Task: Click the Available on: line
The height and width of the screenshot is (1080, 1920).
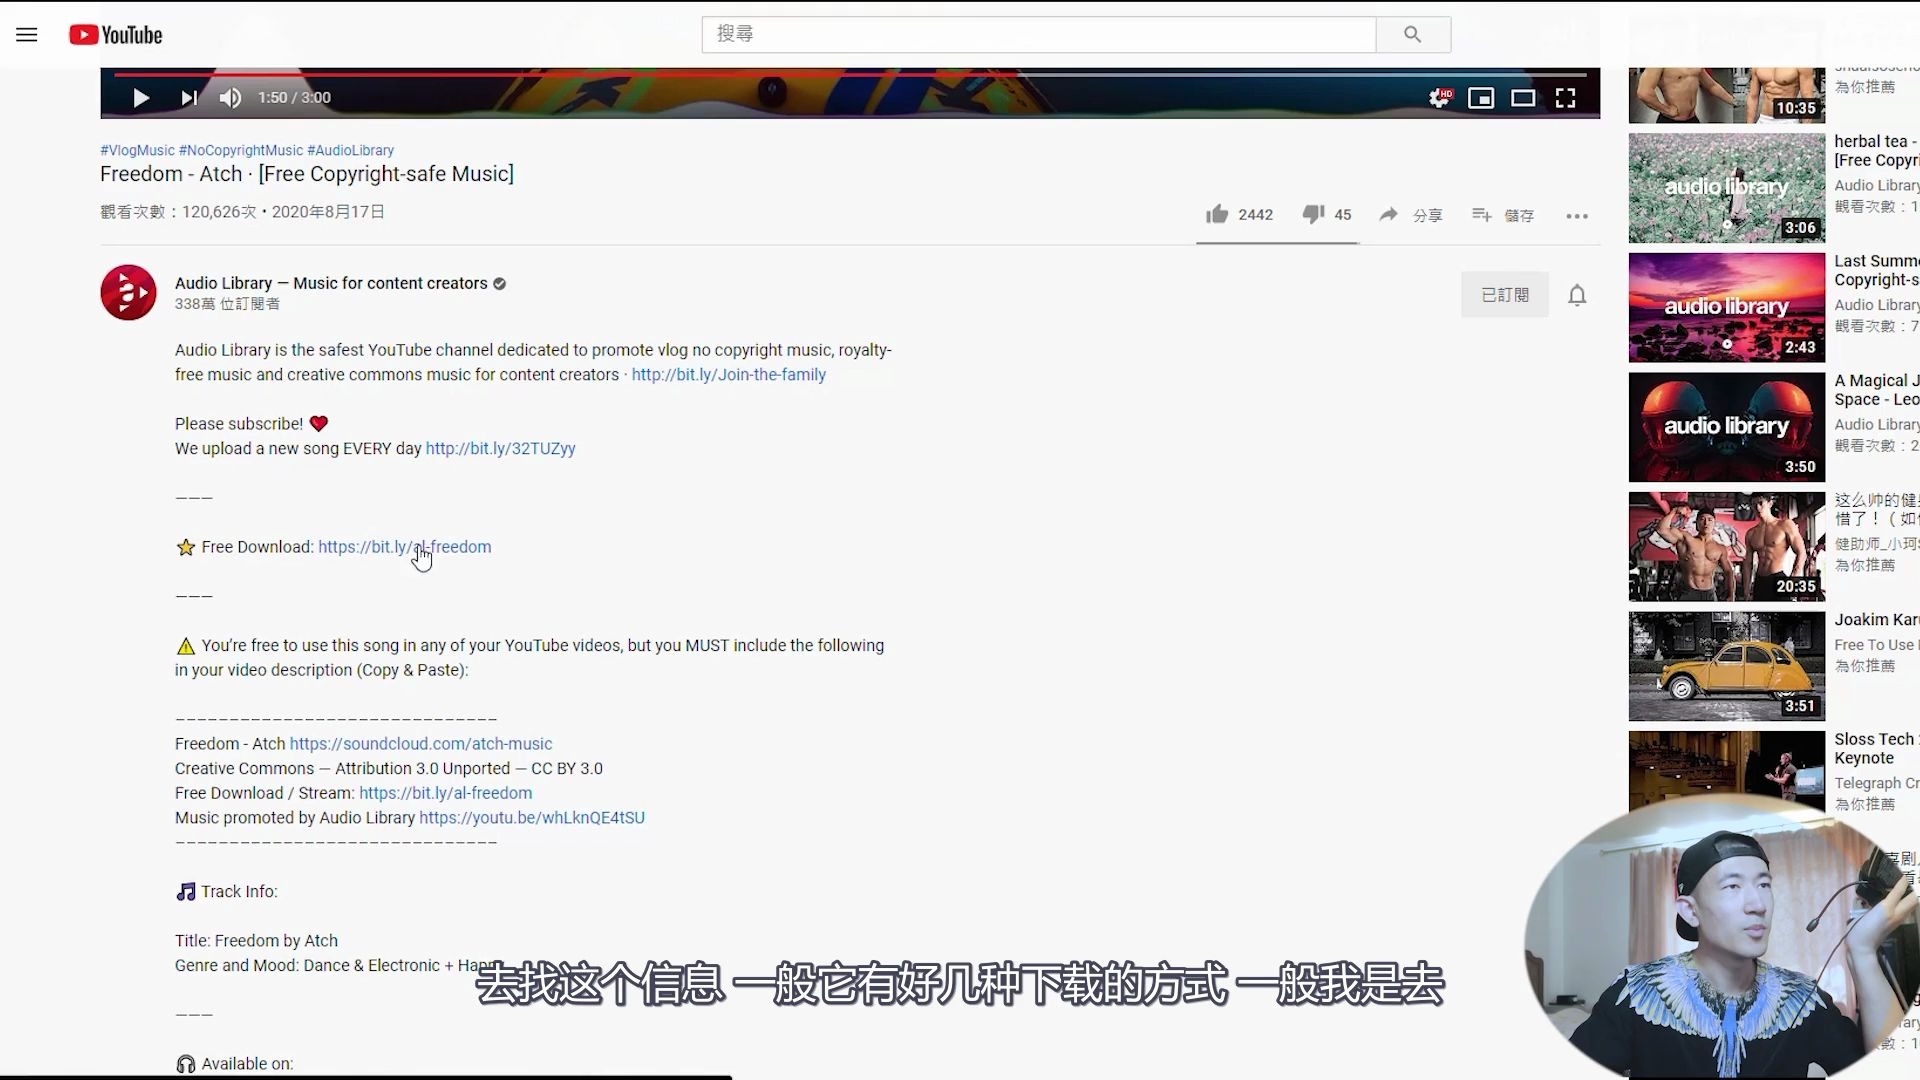Action: point(247,1064)
